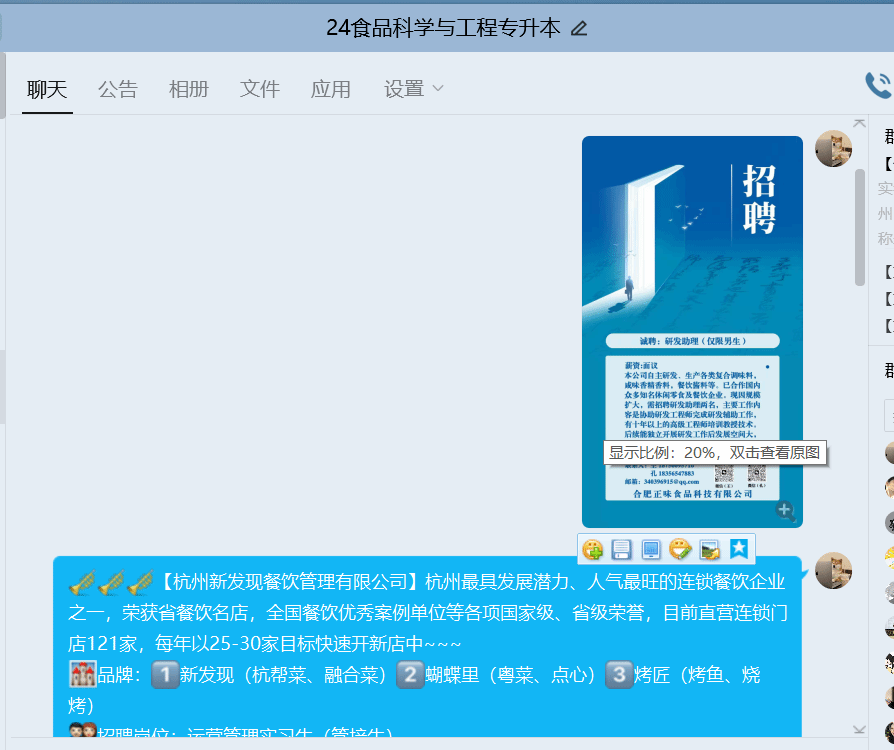Jump to top with chat scroll-up arrow
This screenshot has width=894, height=750.
859,123
